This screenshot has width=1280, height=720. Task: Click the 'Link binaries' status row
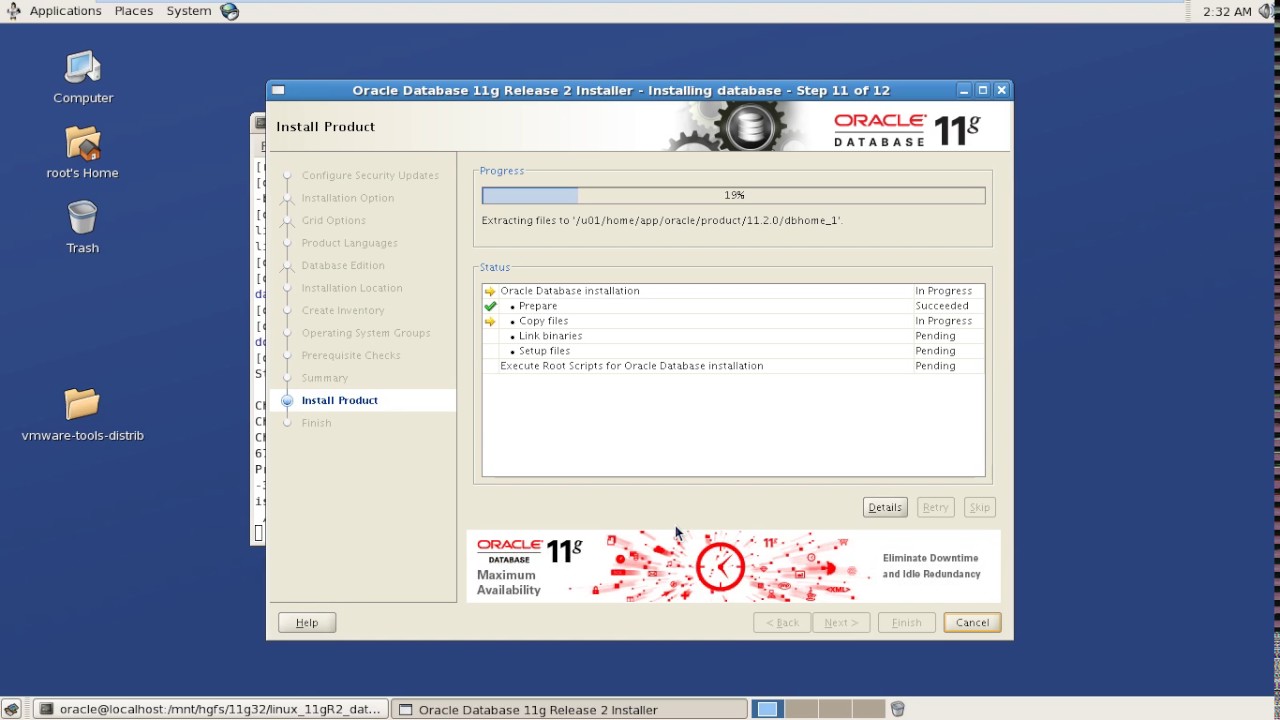[733, 336]
